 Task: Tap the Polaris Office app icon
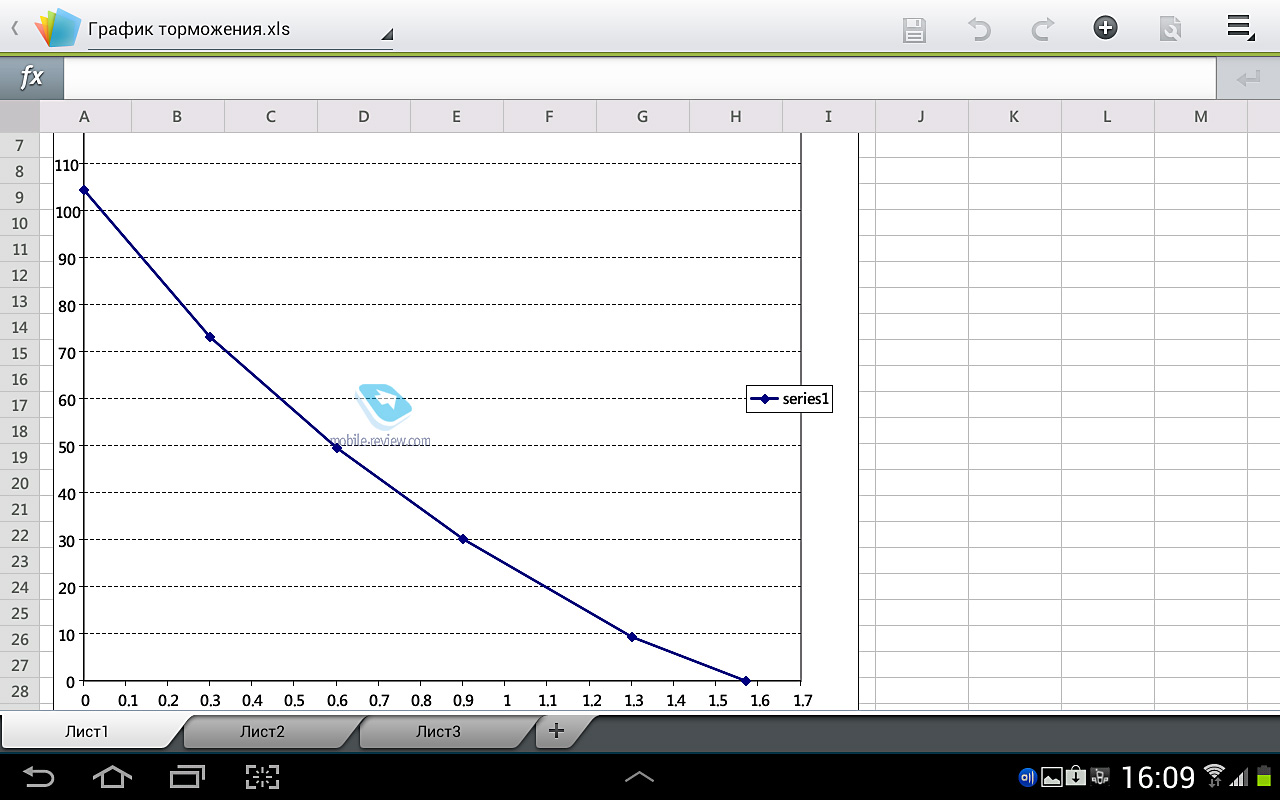point(56,29)
